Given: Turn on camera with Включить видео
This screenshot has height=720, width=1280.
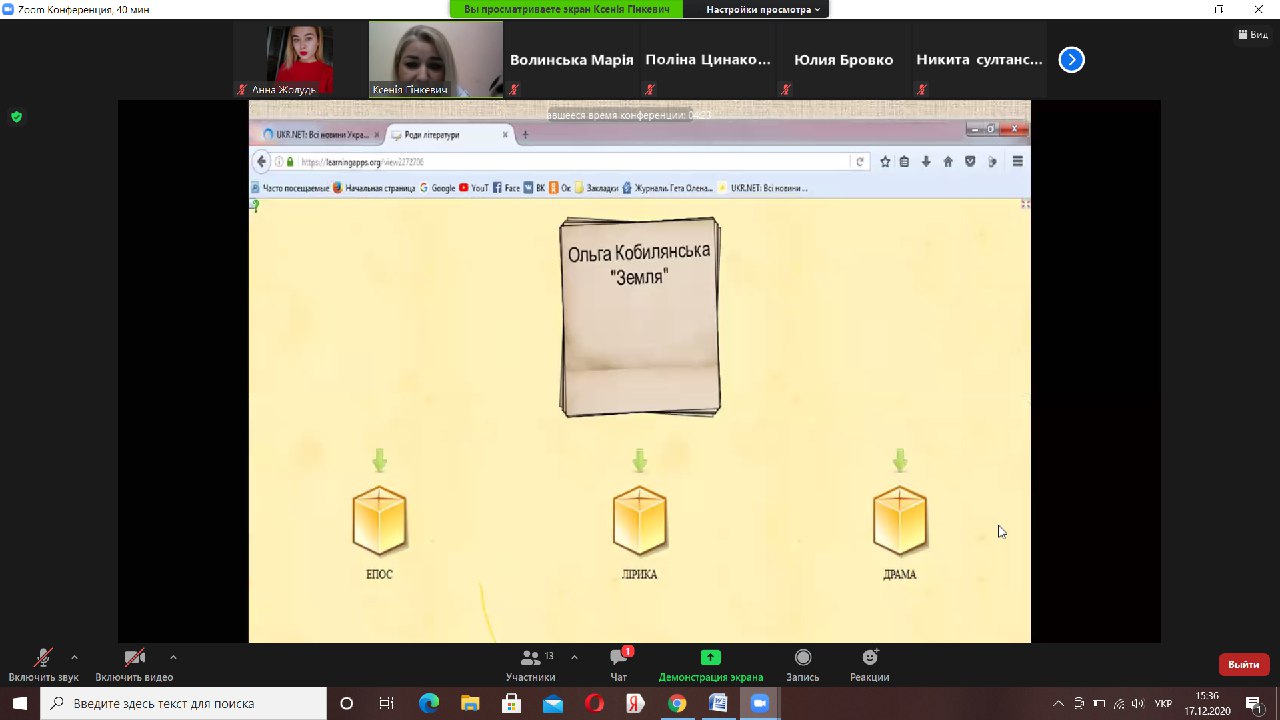Looking at the screenshot, I should pyautogui.click(x=134, y=658).
